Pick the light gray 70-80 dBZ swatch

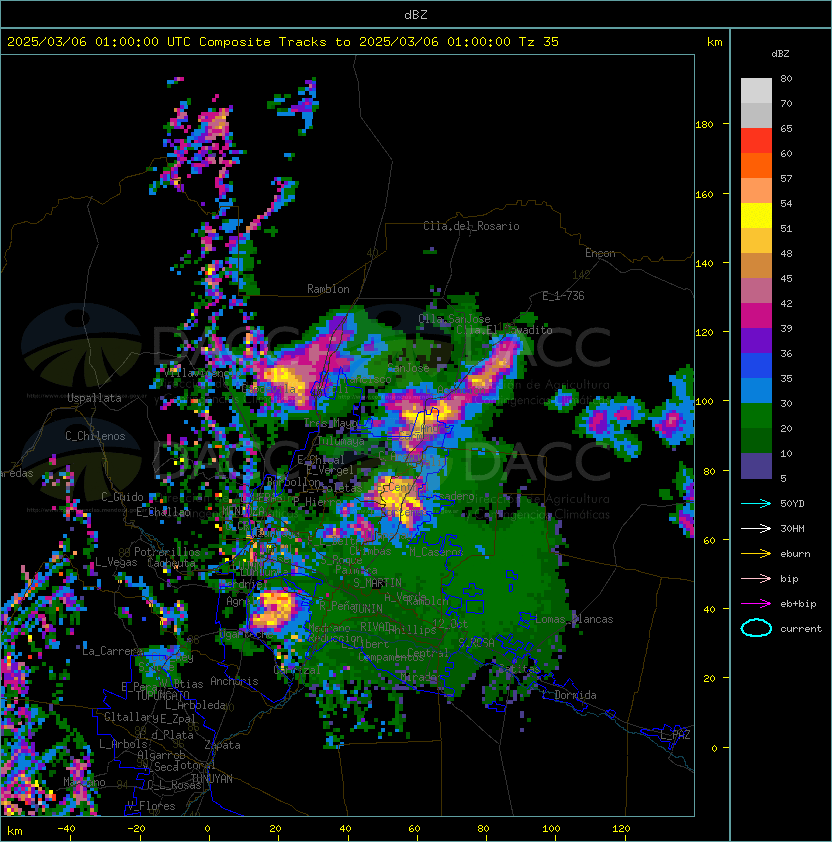[756, 91]
